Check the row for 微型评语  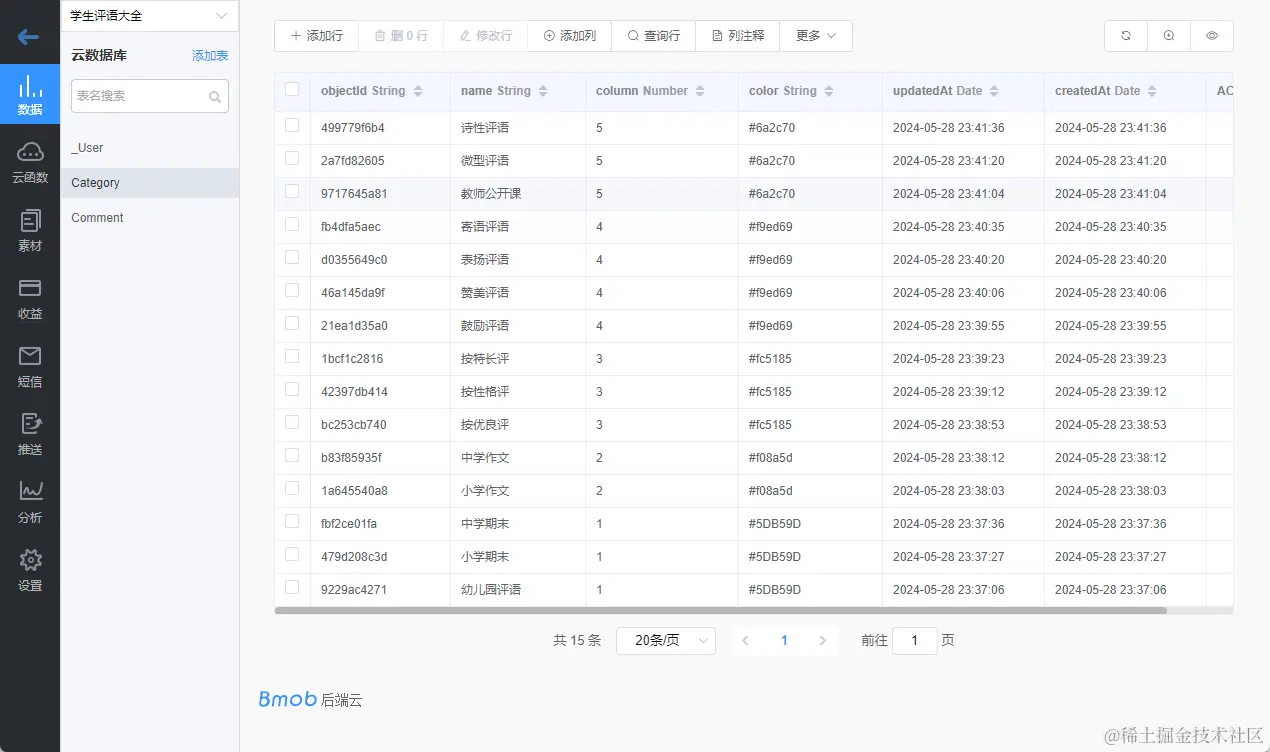tap(292, 159)
